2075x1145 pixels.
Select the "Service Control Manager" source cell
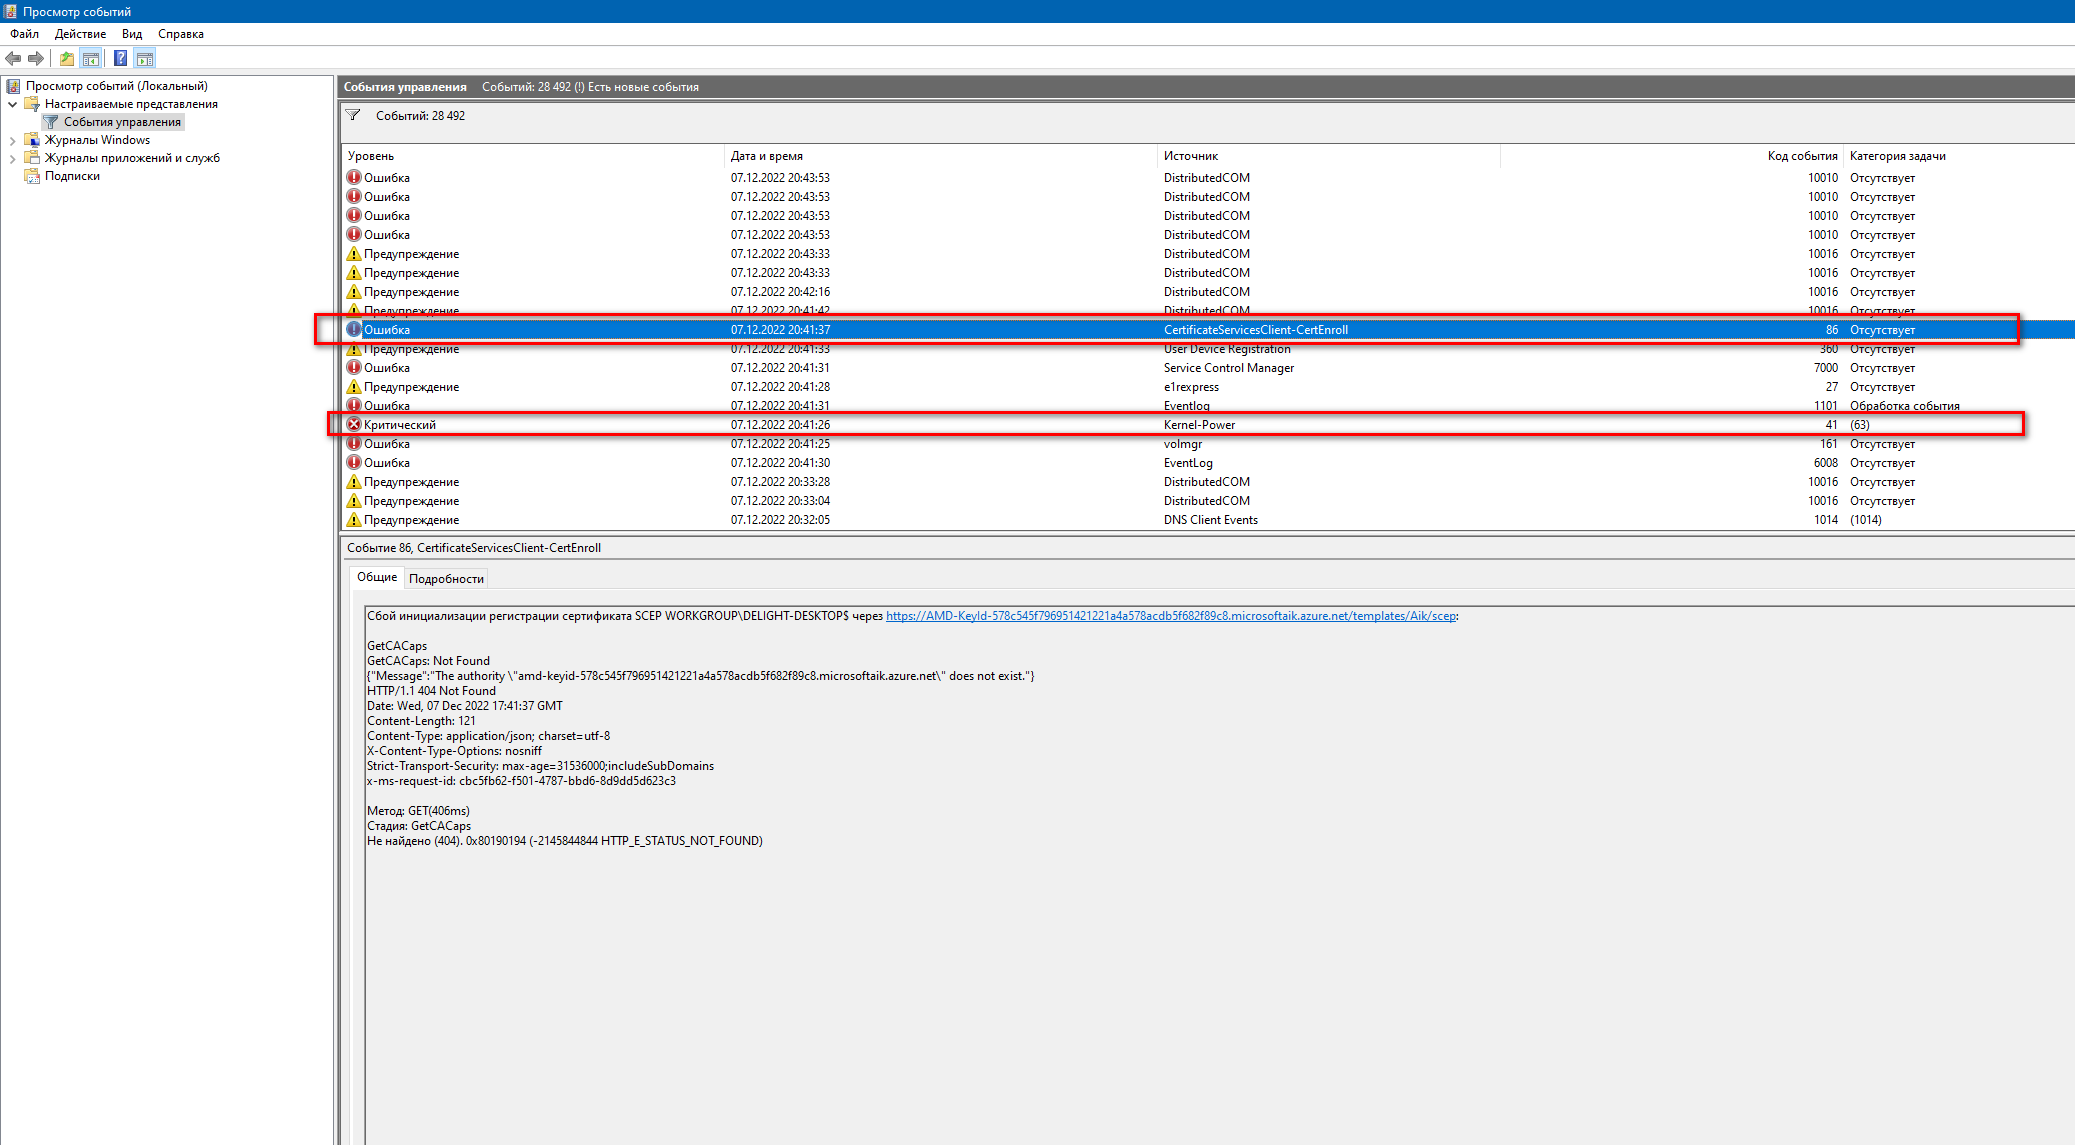coord(1228,367)
